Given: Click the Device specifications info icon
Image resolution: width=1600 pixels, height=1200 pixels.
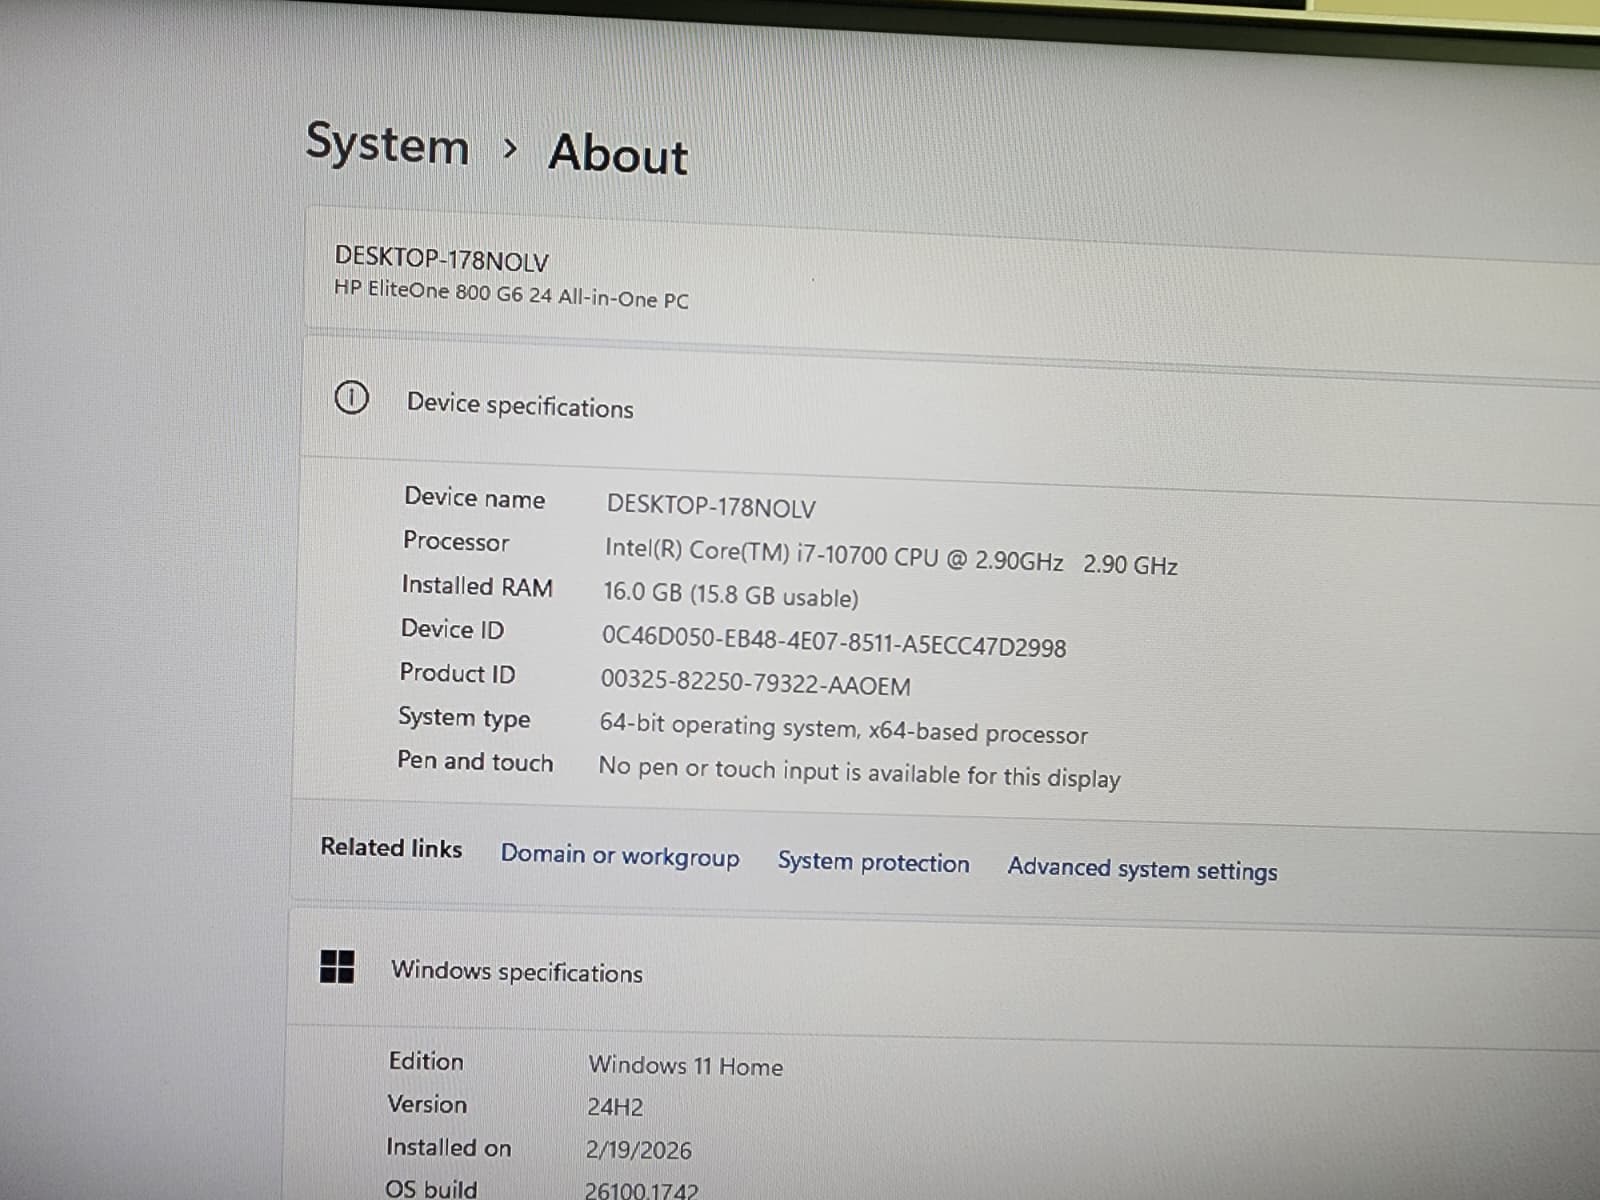Looking at the screenshot, I should 351,397.
